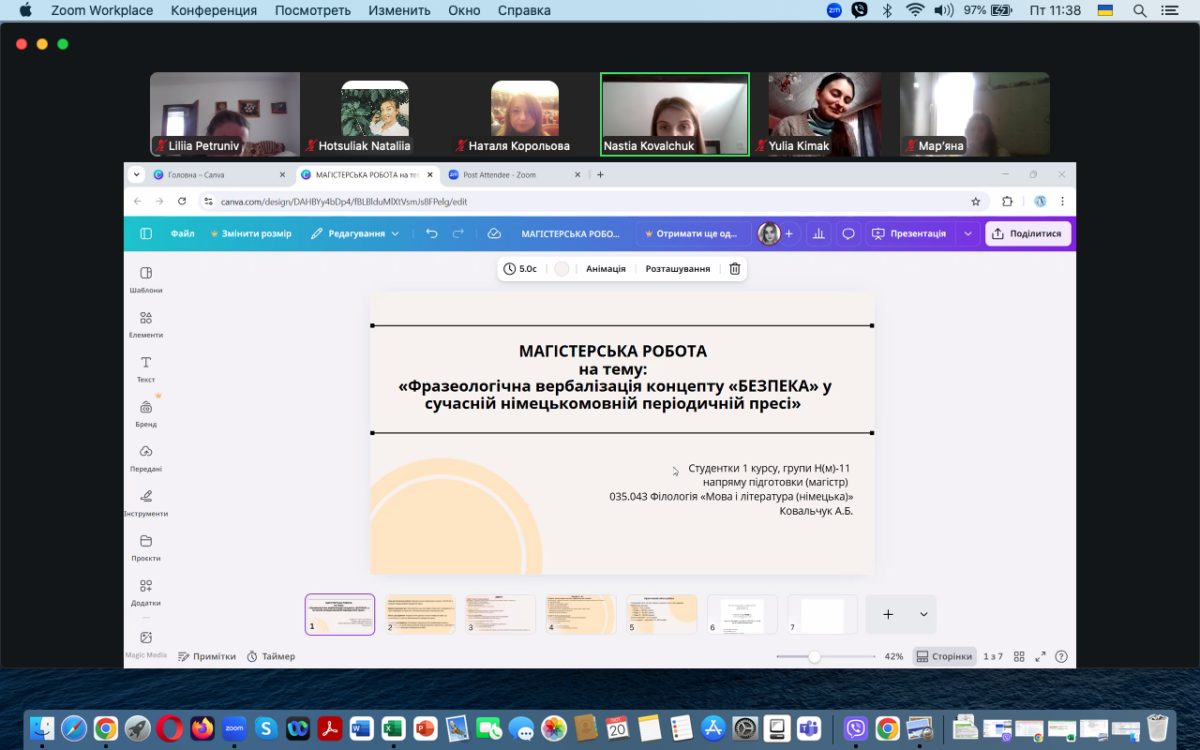Open the comments speech bubble icon
This screenshot has height=750, width=1200.
[848, 234]
